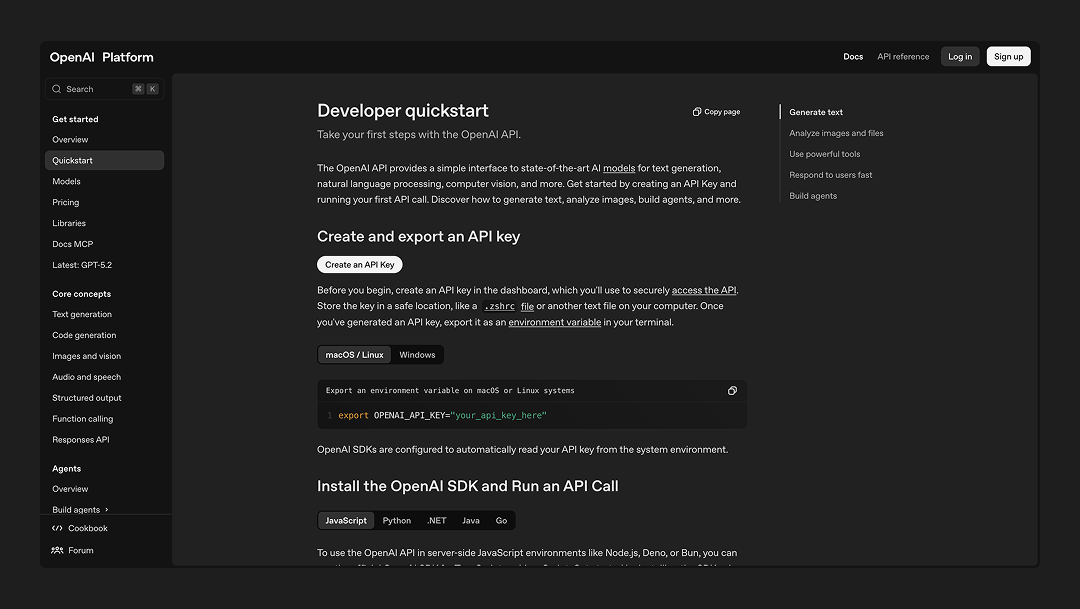Follow the environment variable link
Screen dimensions: 1080x609
pos(554,322)
